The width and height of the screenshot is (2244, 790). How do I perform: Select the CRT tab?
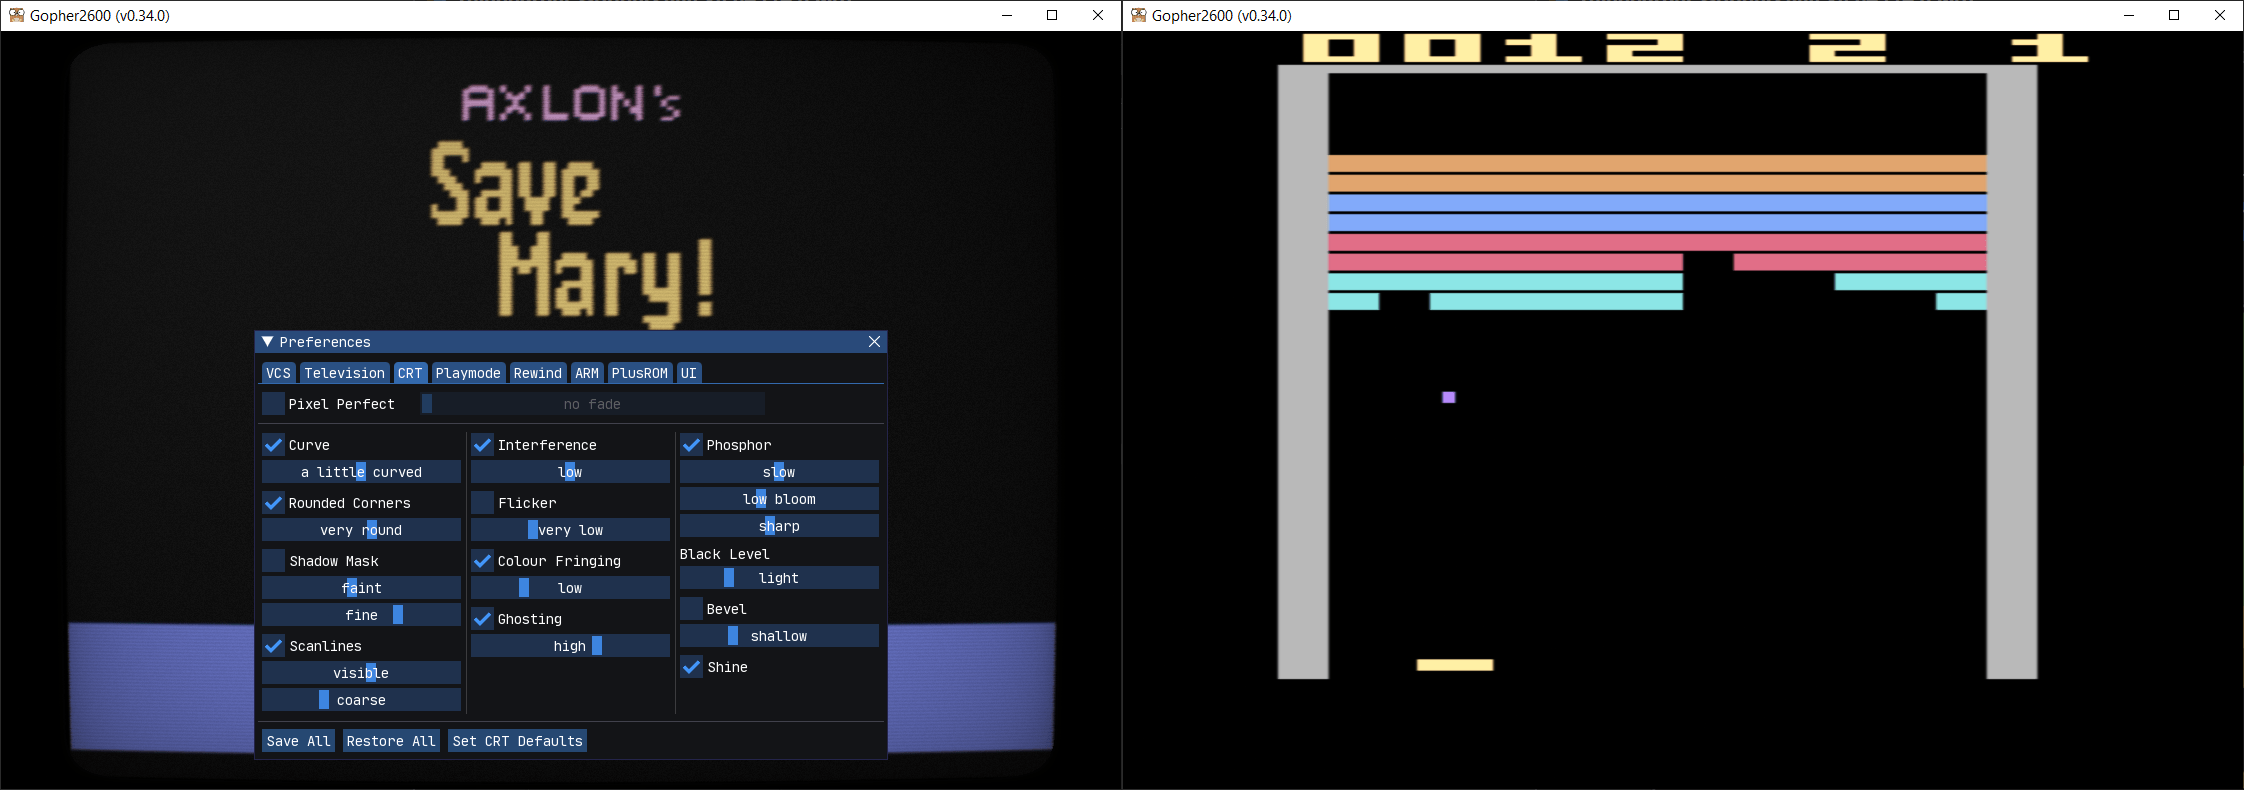pos(410,373)
